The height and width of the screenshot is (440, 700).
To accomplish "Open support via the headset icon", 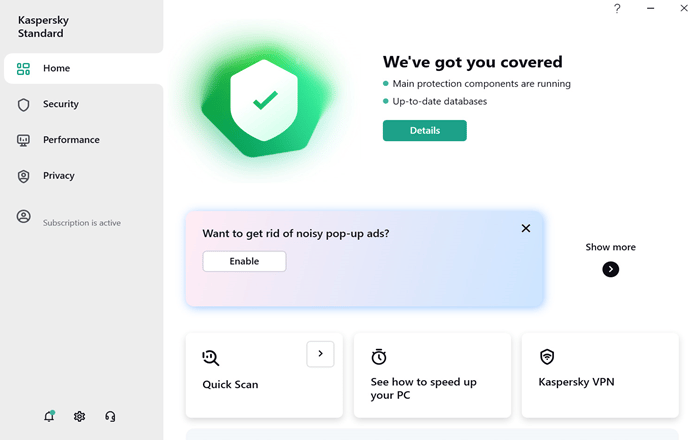I will [x=110, y=416].
